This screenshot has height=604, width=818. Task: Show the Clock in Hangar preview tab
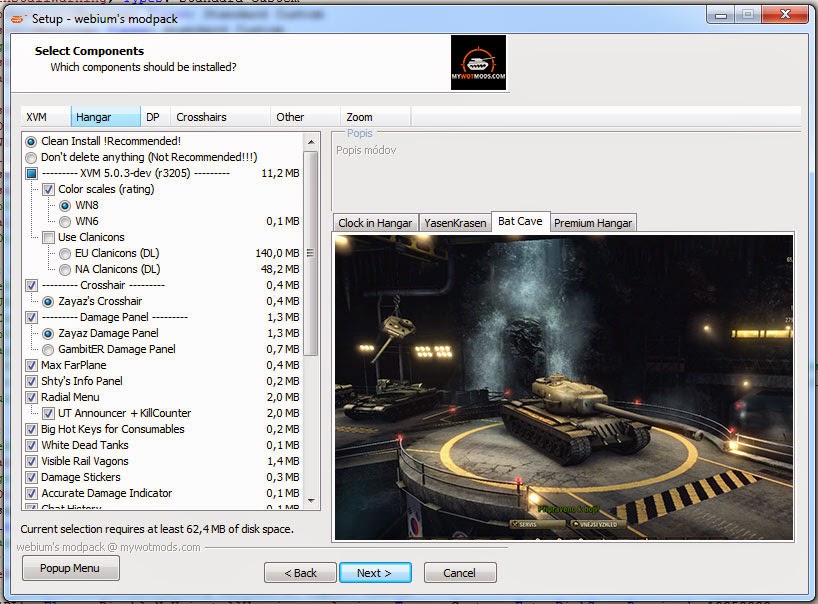pyautogui.click(x=375, y=223)
